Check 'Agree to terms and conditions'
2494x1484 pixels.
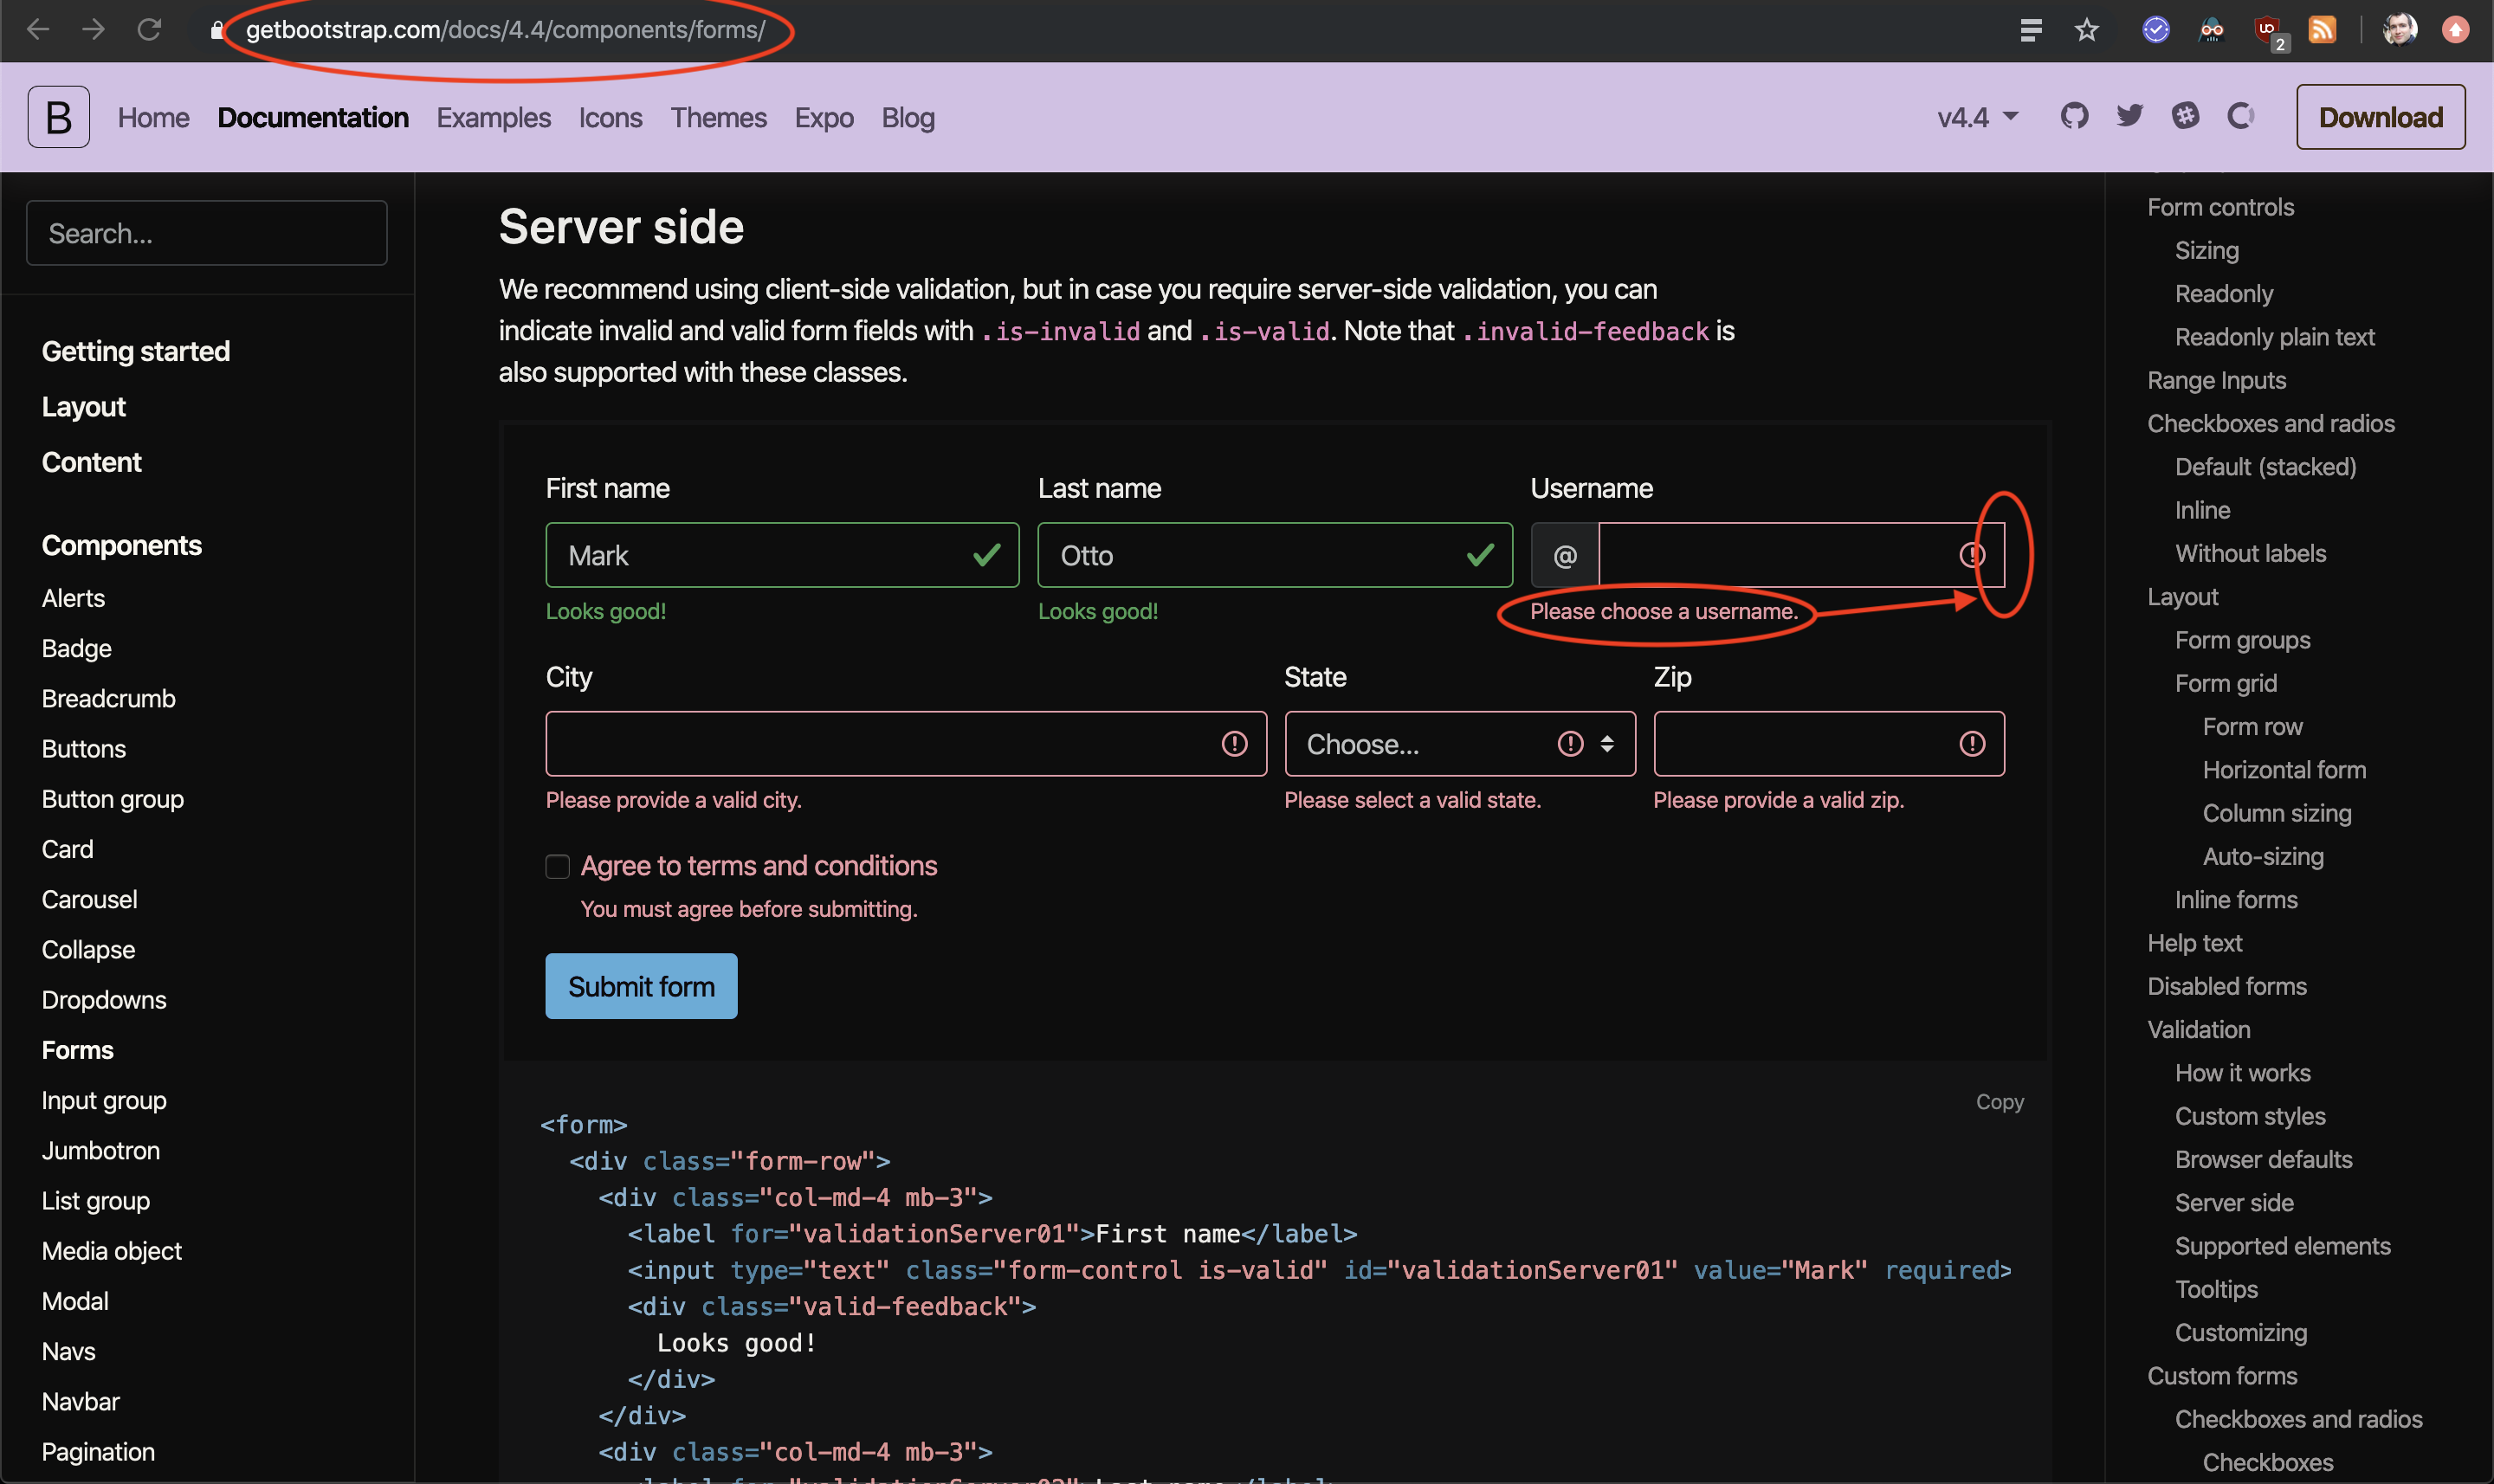pos(557,866)
